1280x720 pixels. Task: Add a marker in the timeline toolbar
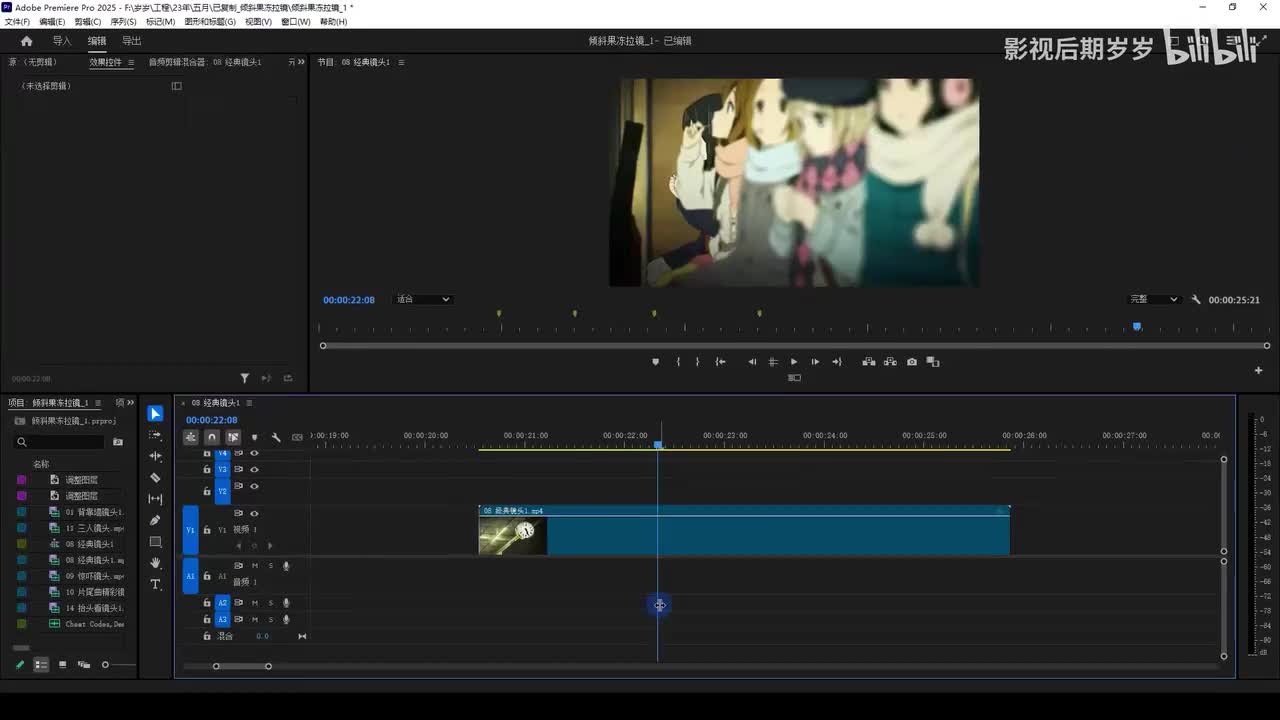pyautogui.click(x=254, y=437)
